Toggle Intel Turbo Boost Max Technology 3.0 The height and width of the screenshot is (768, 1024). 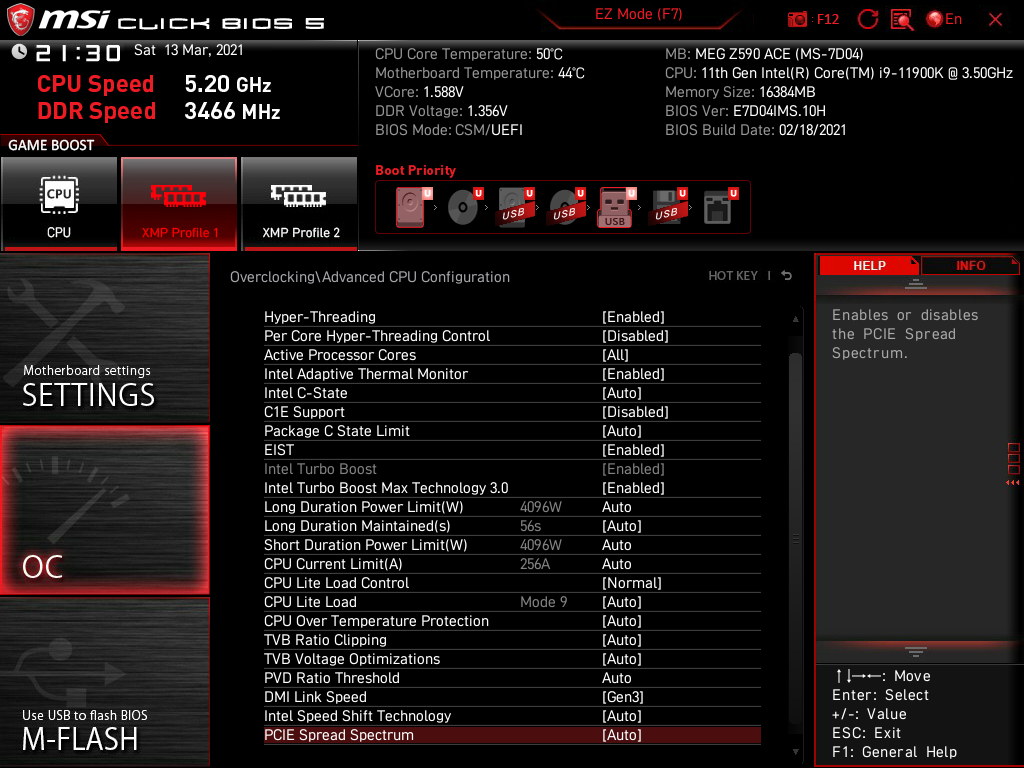(x=512, y=488)
